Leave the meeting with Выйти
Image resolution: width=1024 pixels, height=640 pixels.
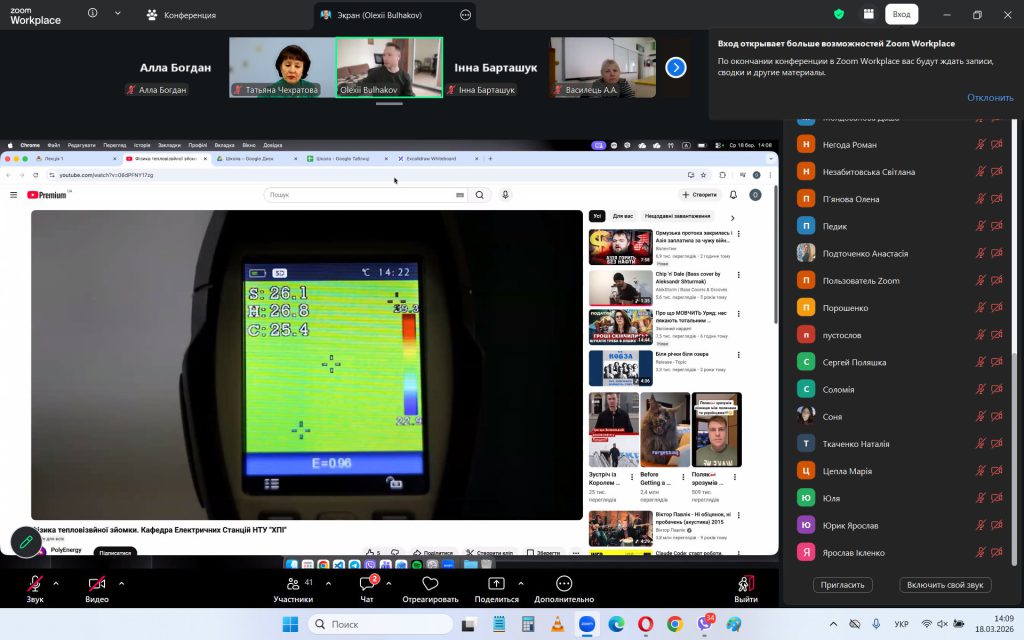tap(746, 588)
